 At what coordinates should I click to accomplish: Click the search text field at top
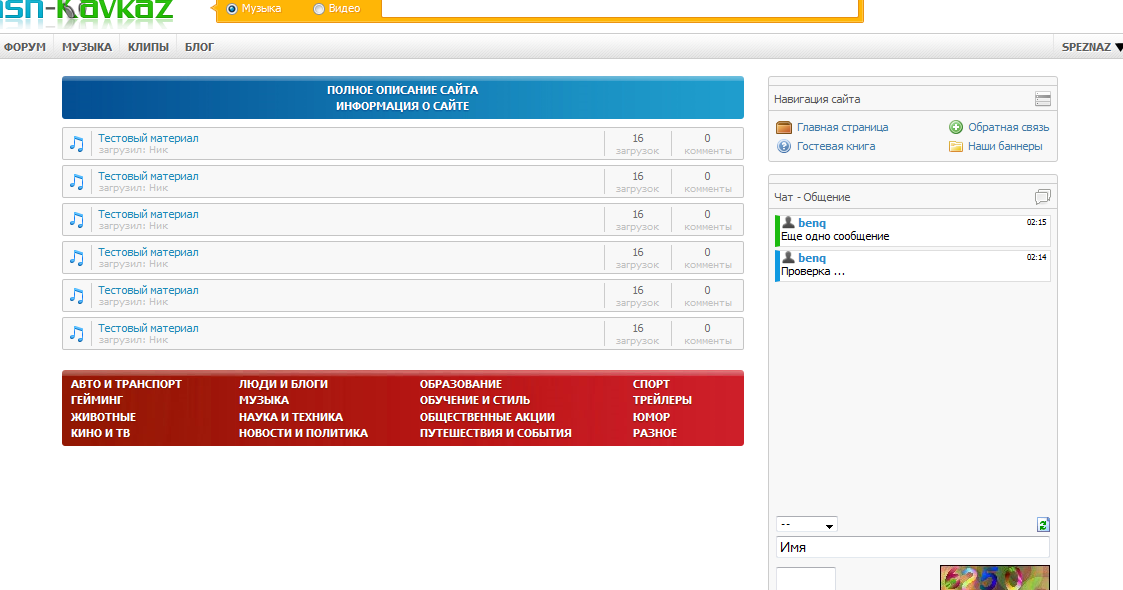coord(620,9)
